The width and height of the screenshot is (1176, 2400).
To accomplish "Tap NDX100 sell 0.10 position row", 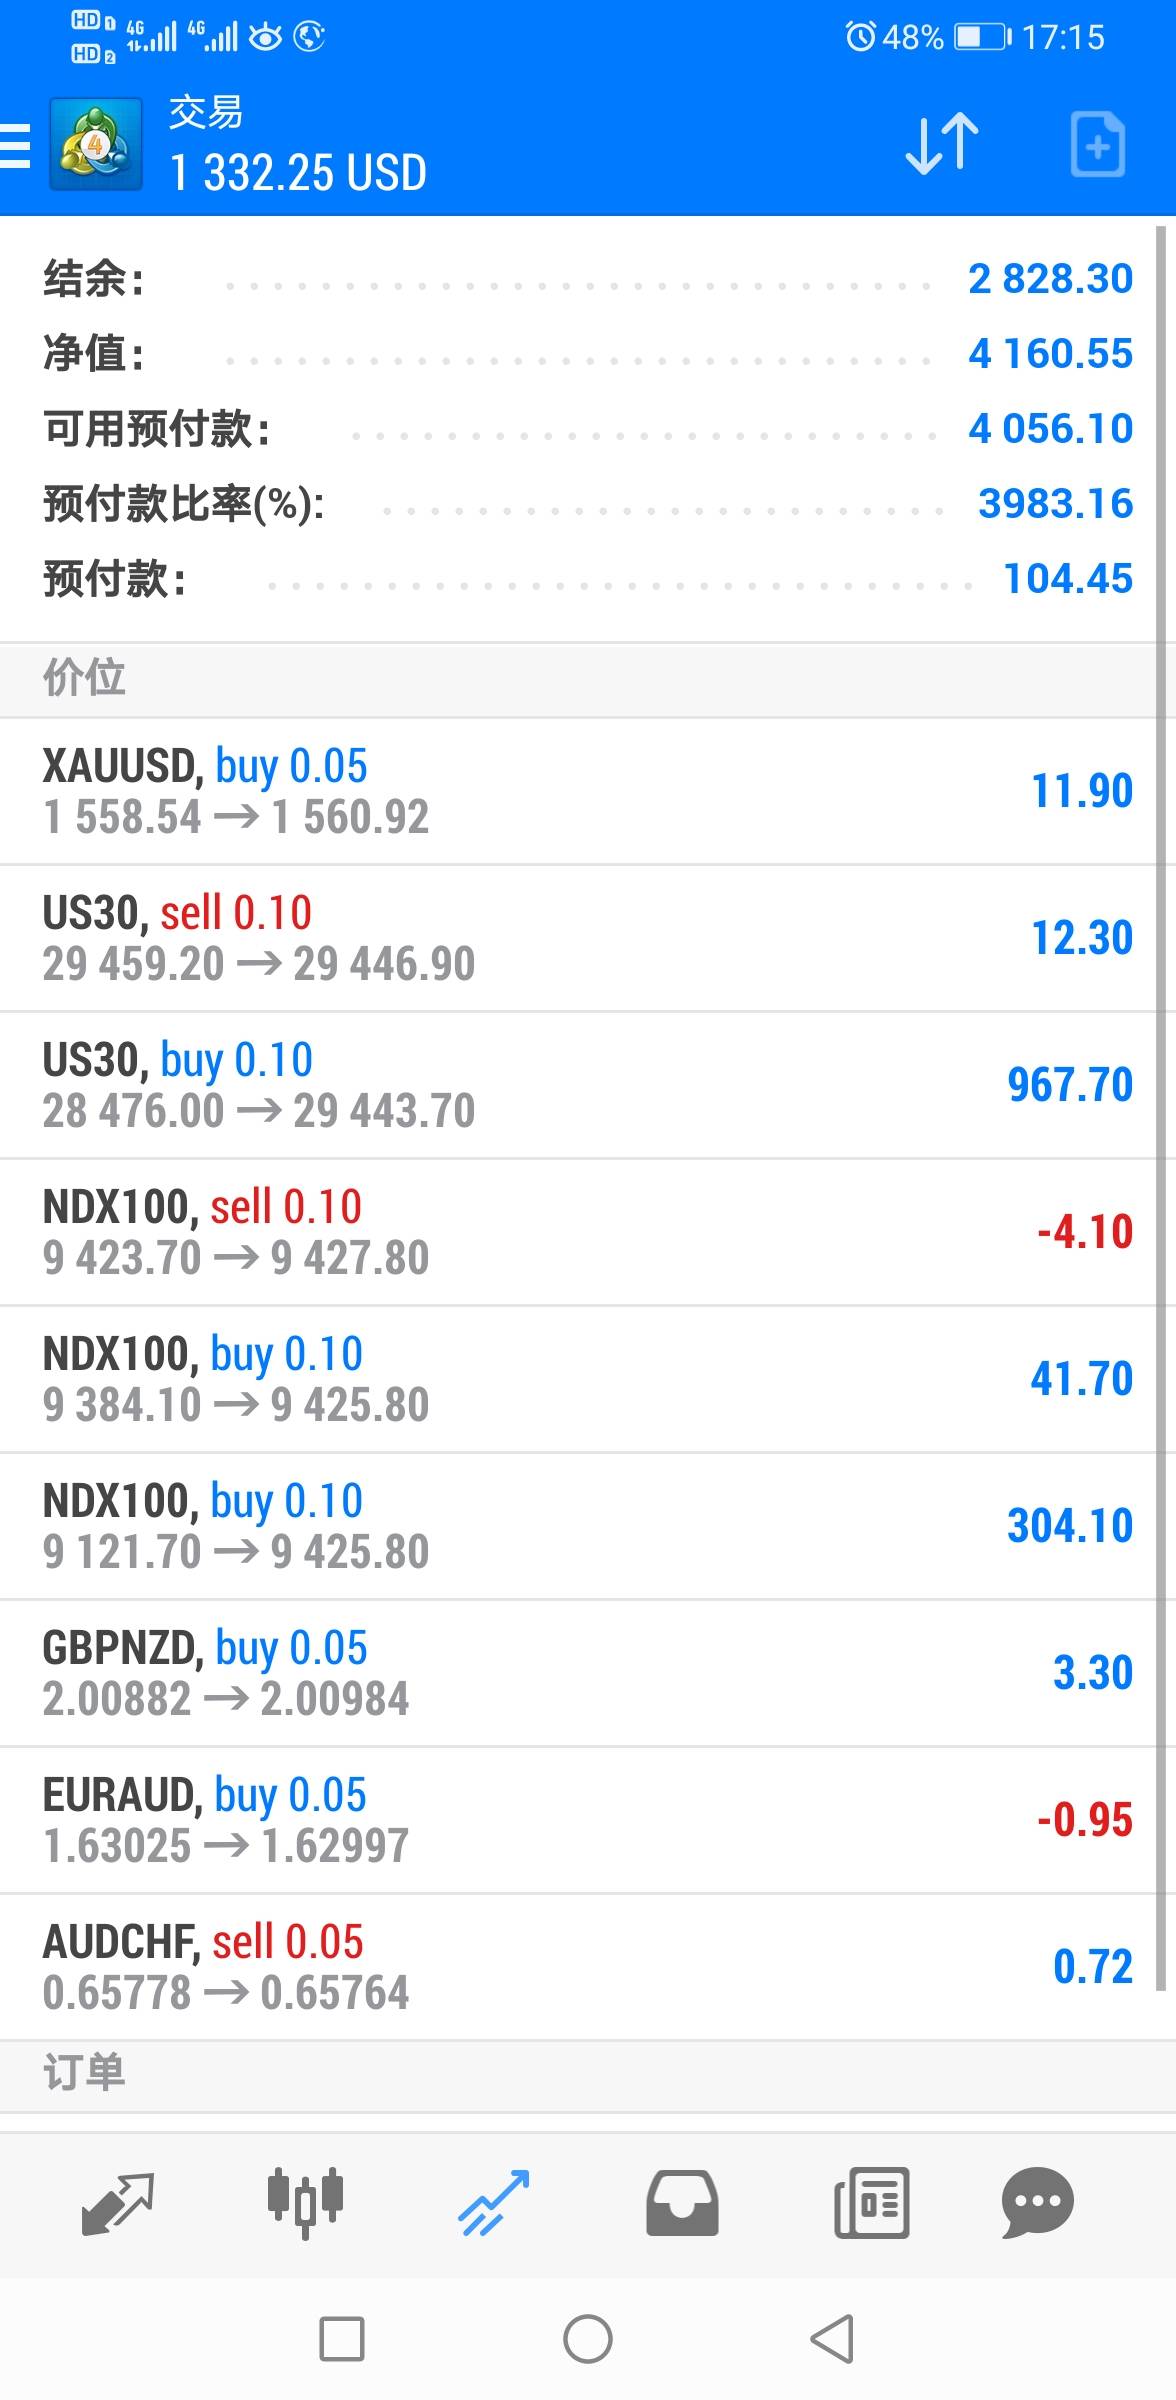I will (x=580, y=1232).
